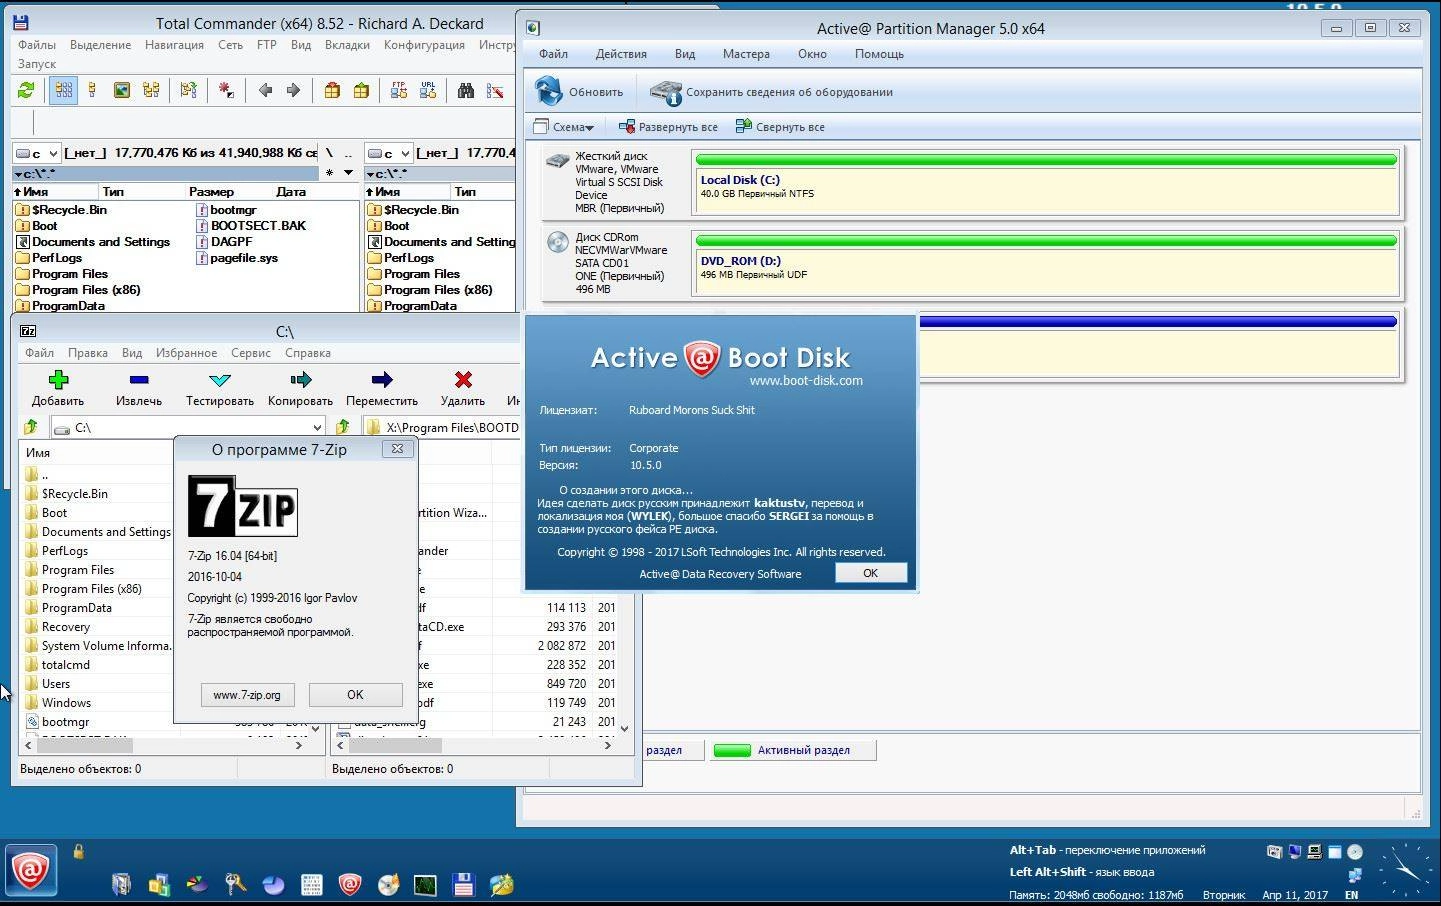Select DVD_ROM (D:) partition bar
This screenshot has width=1441, height=906.
pyautogui.click(x=1046, y=262)
